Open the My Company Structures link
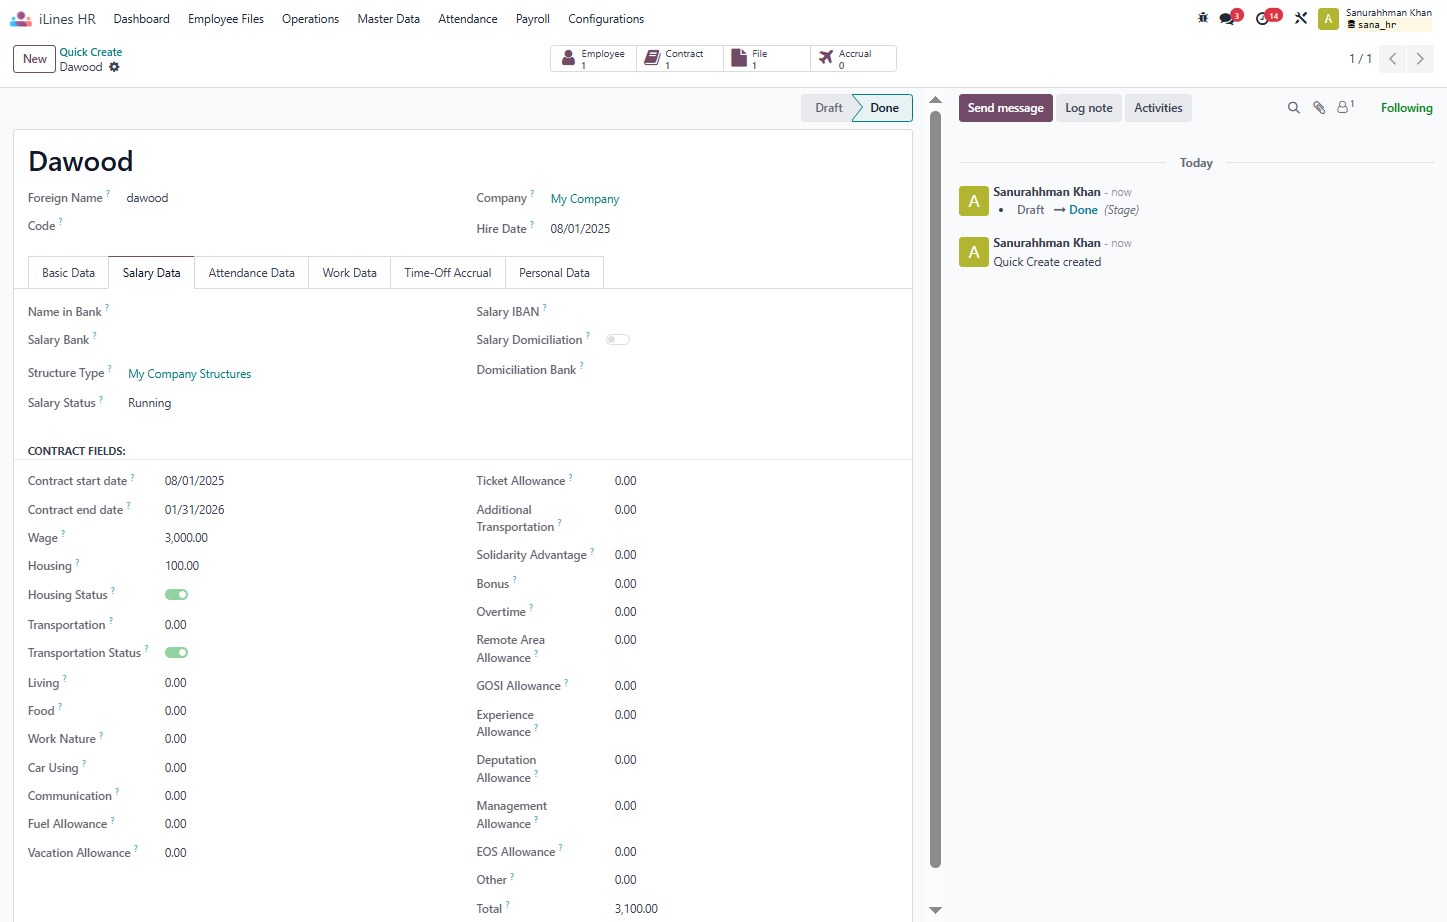1447x922 pixels. [190, 374]
